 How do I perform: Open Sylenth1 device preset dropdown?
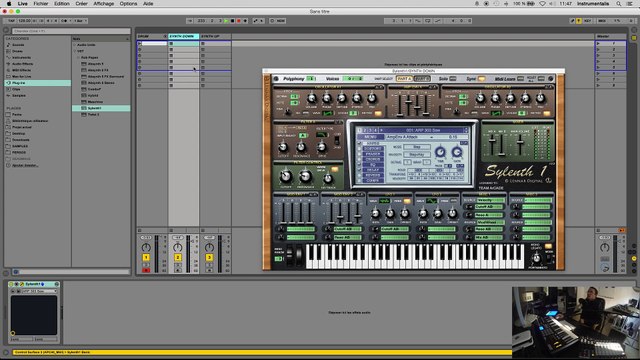(x=39, y=291)
